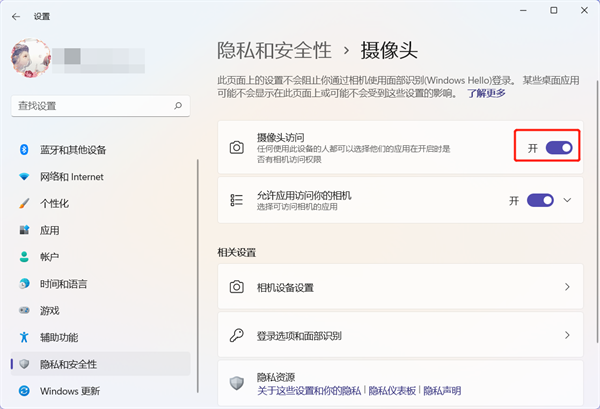The width and height of the screenshot is (600, 409).
Task: Disable 允许应用访问你的相机 toggle
Action: (540, 200)
